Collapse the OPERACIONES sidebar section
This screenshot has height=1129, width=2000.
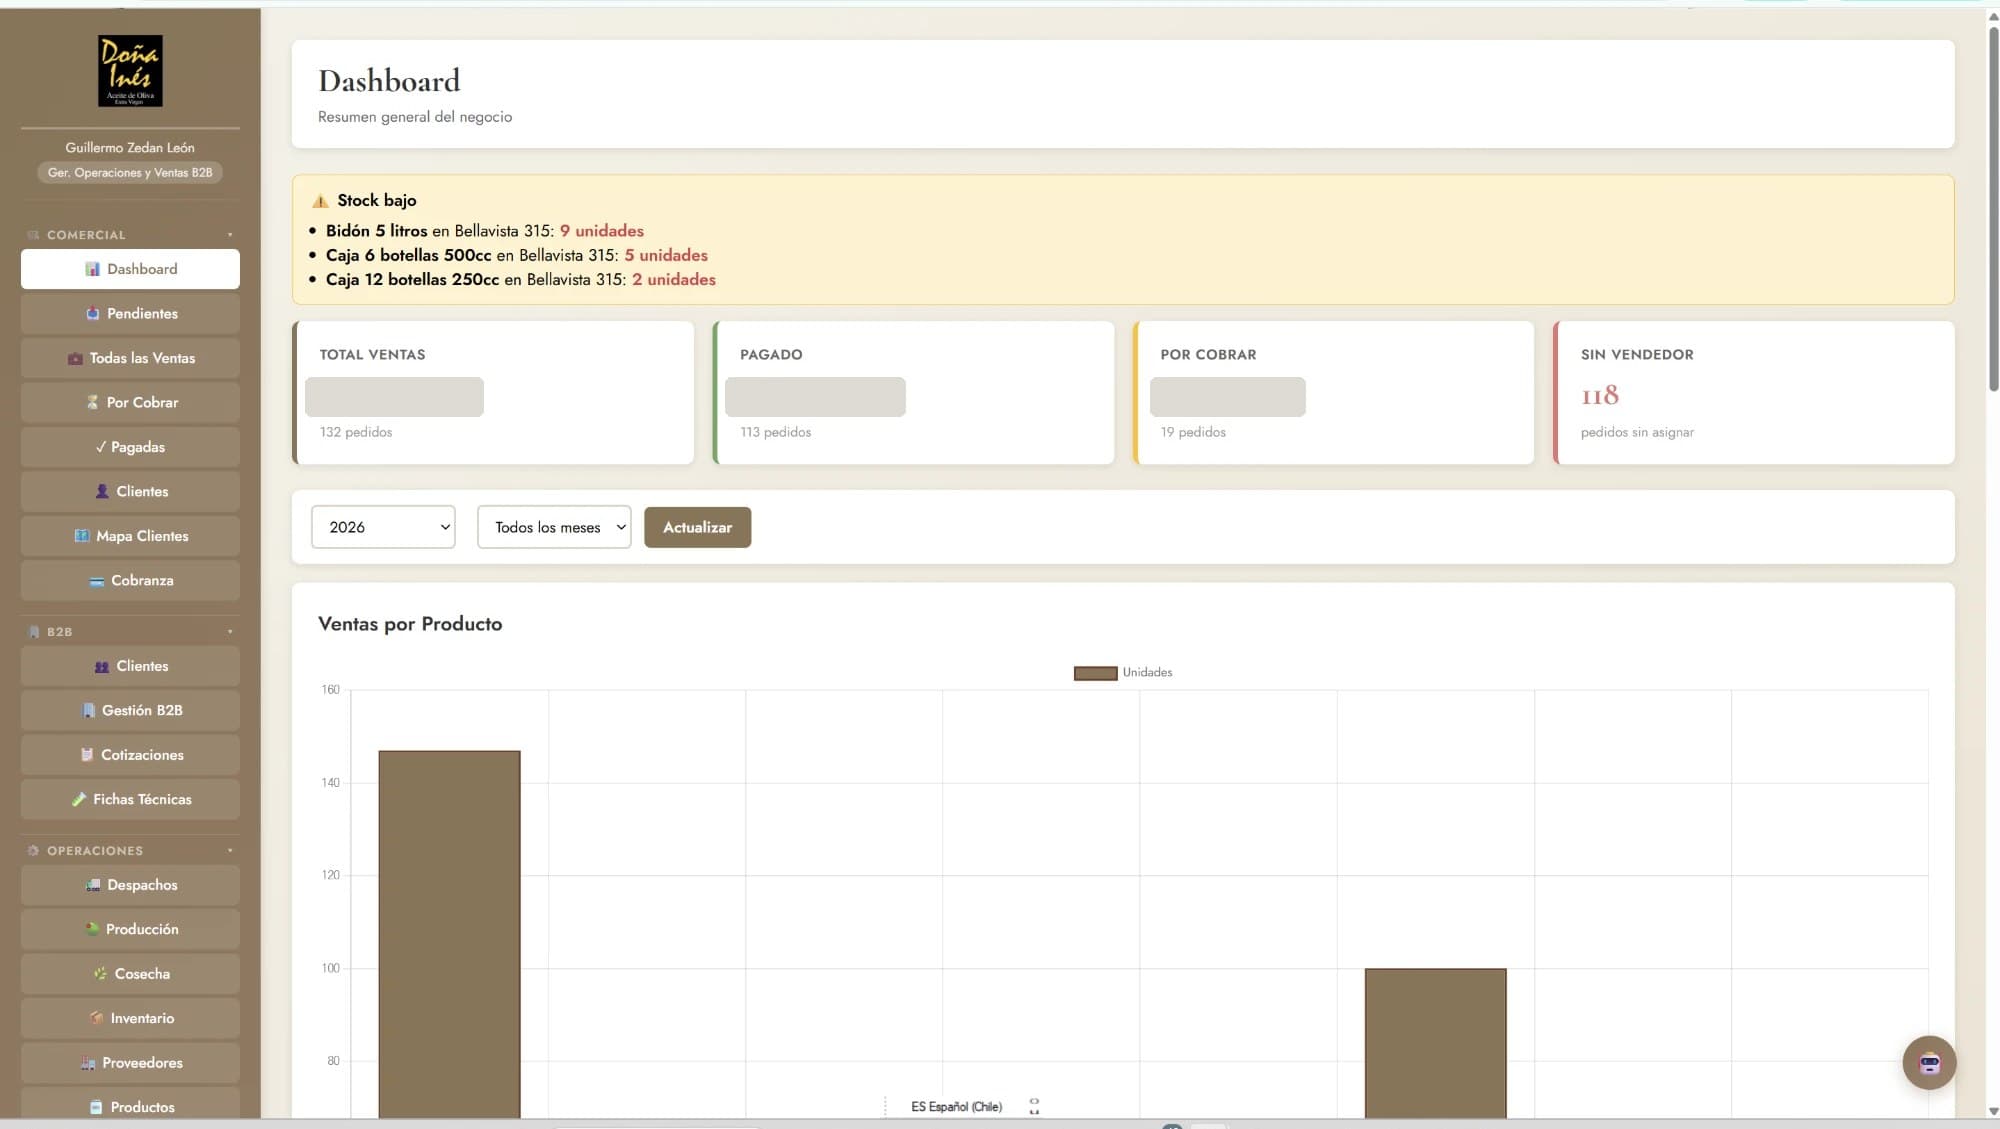click(130, 851)
